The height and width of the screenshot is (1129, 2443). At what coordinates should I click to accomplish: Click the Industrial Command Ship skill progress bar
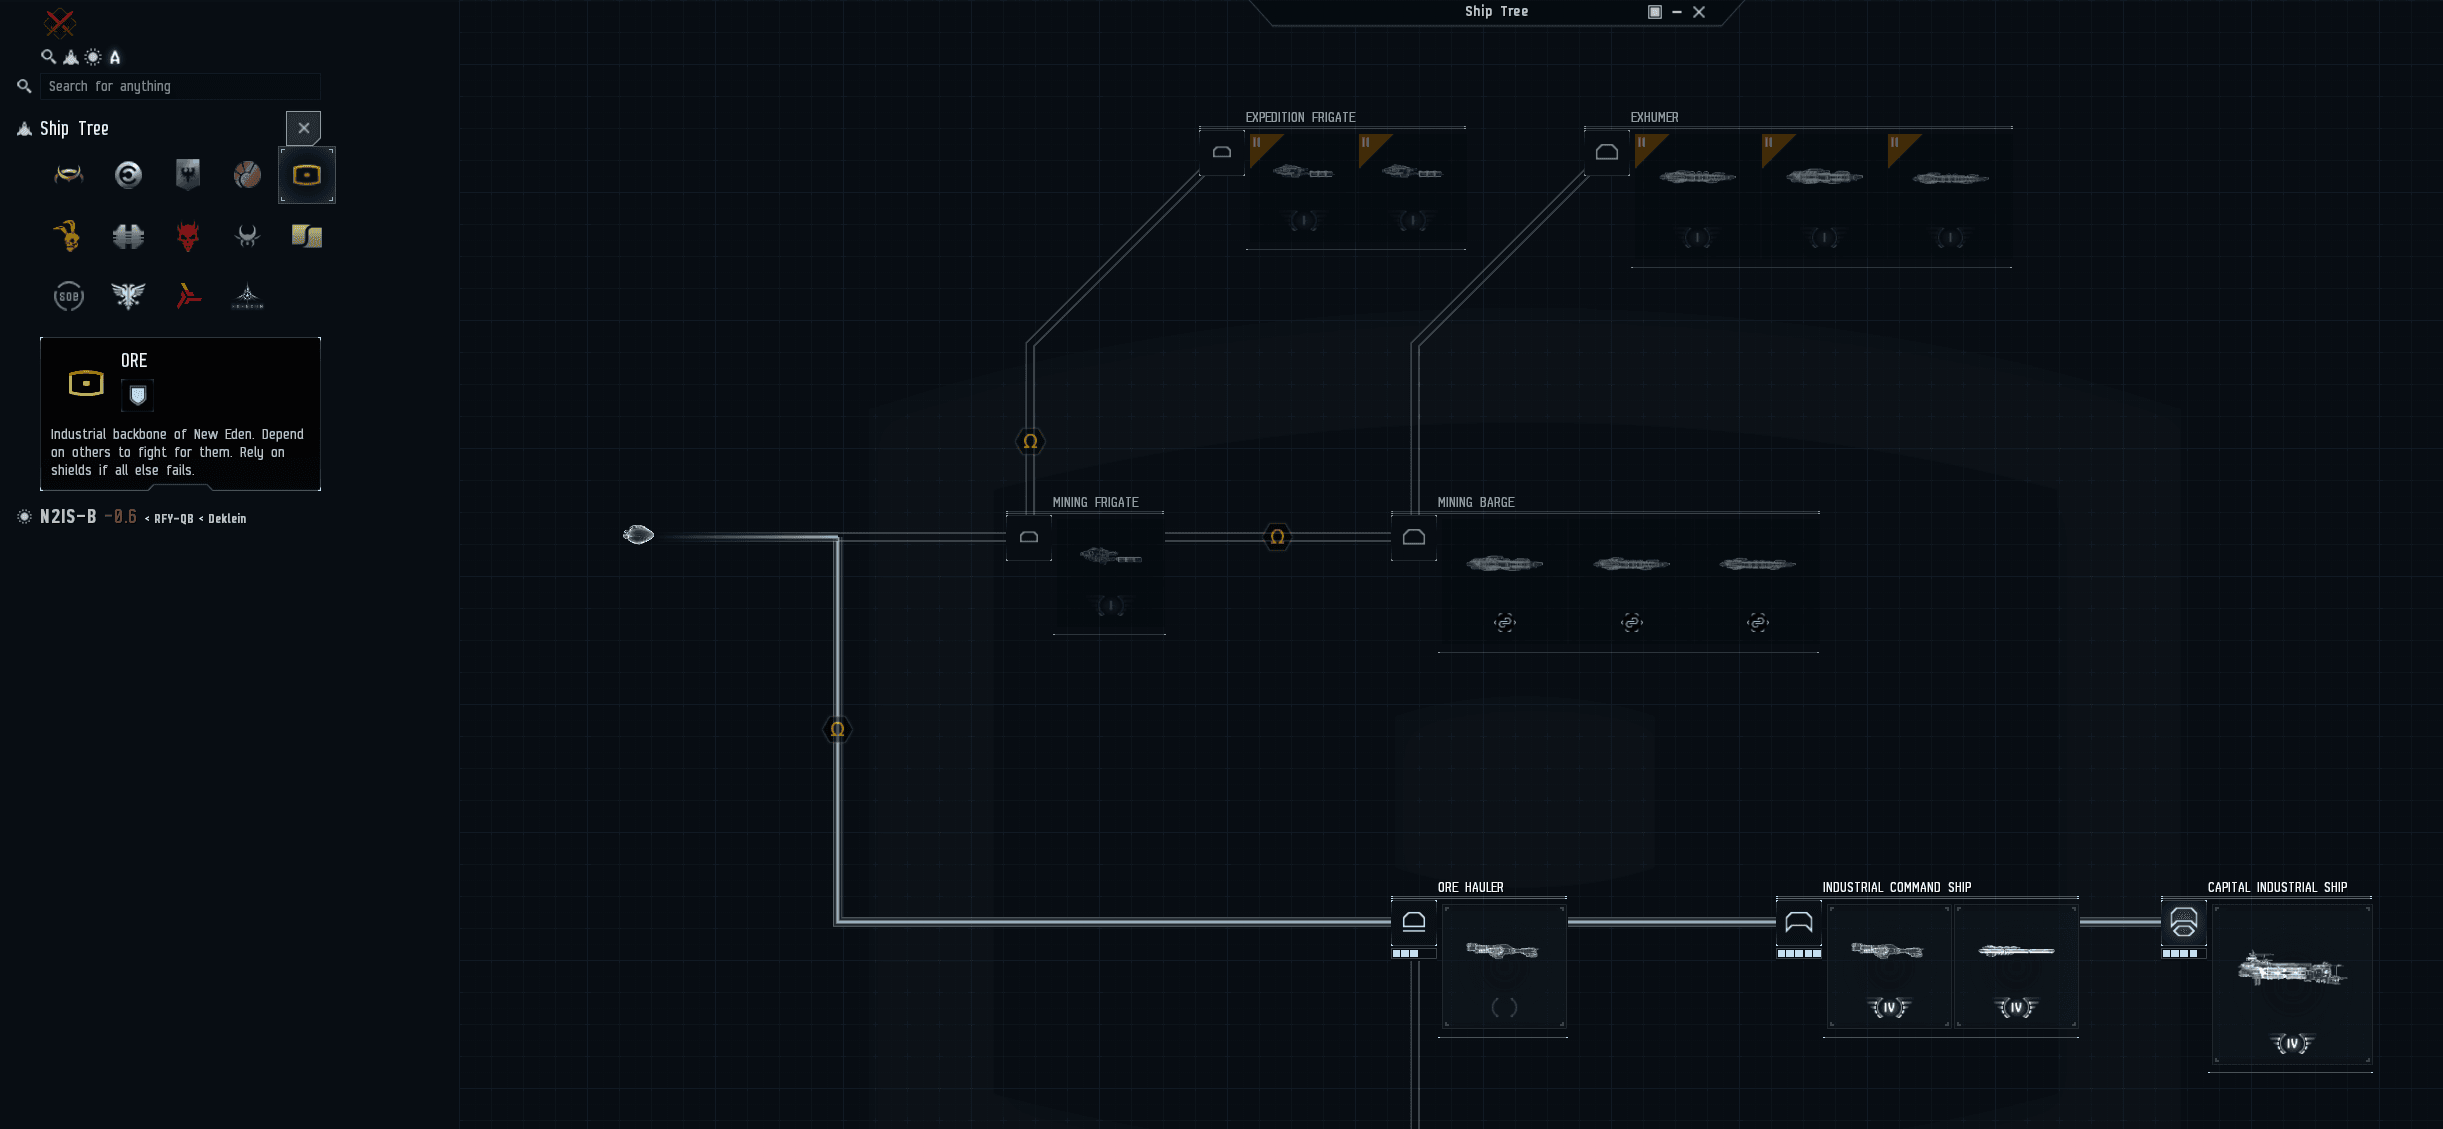[x=1799, y=953]
